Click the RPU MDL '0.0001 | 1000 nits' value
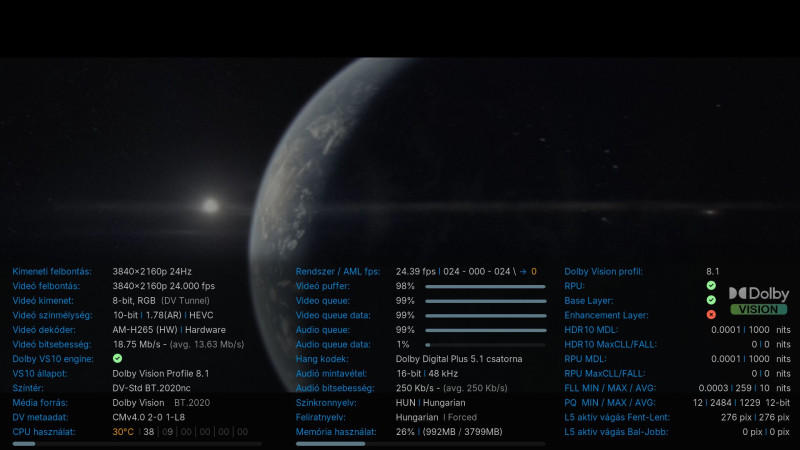The image size is (800, 450). [751, 359]
